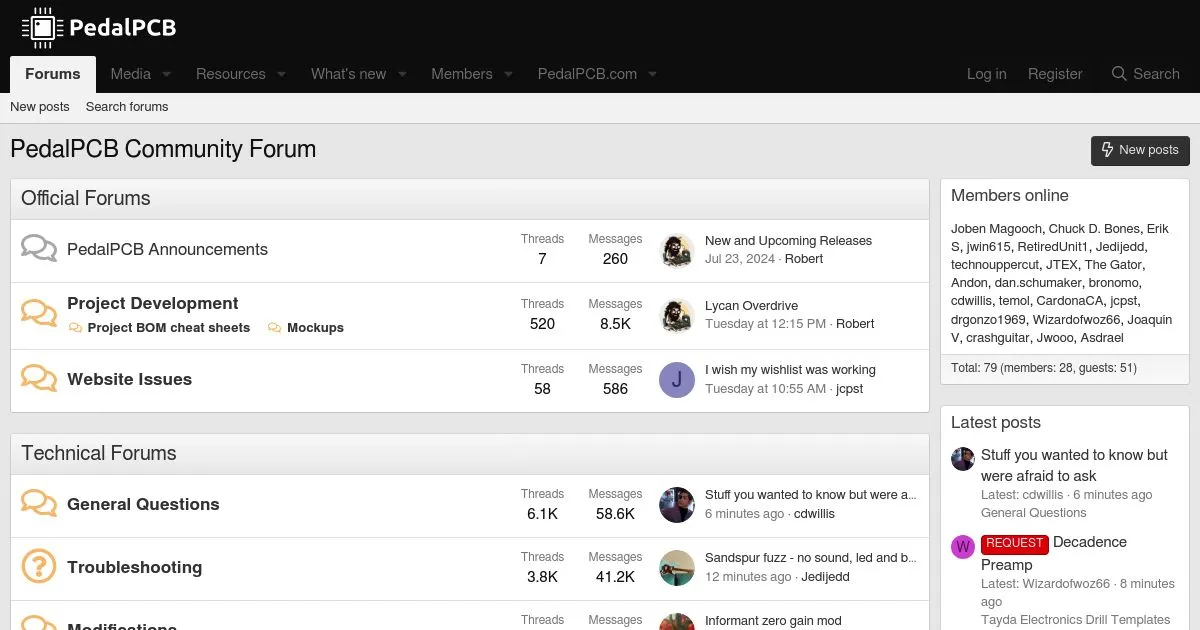Image resolution: width=1200 pixels, height=630 pixels.
Task: Open the Project Development forum title
Action: (x=153, y=303)
